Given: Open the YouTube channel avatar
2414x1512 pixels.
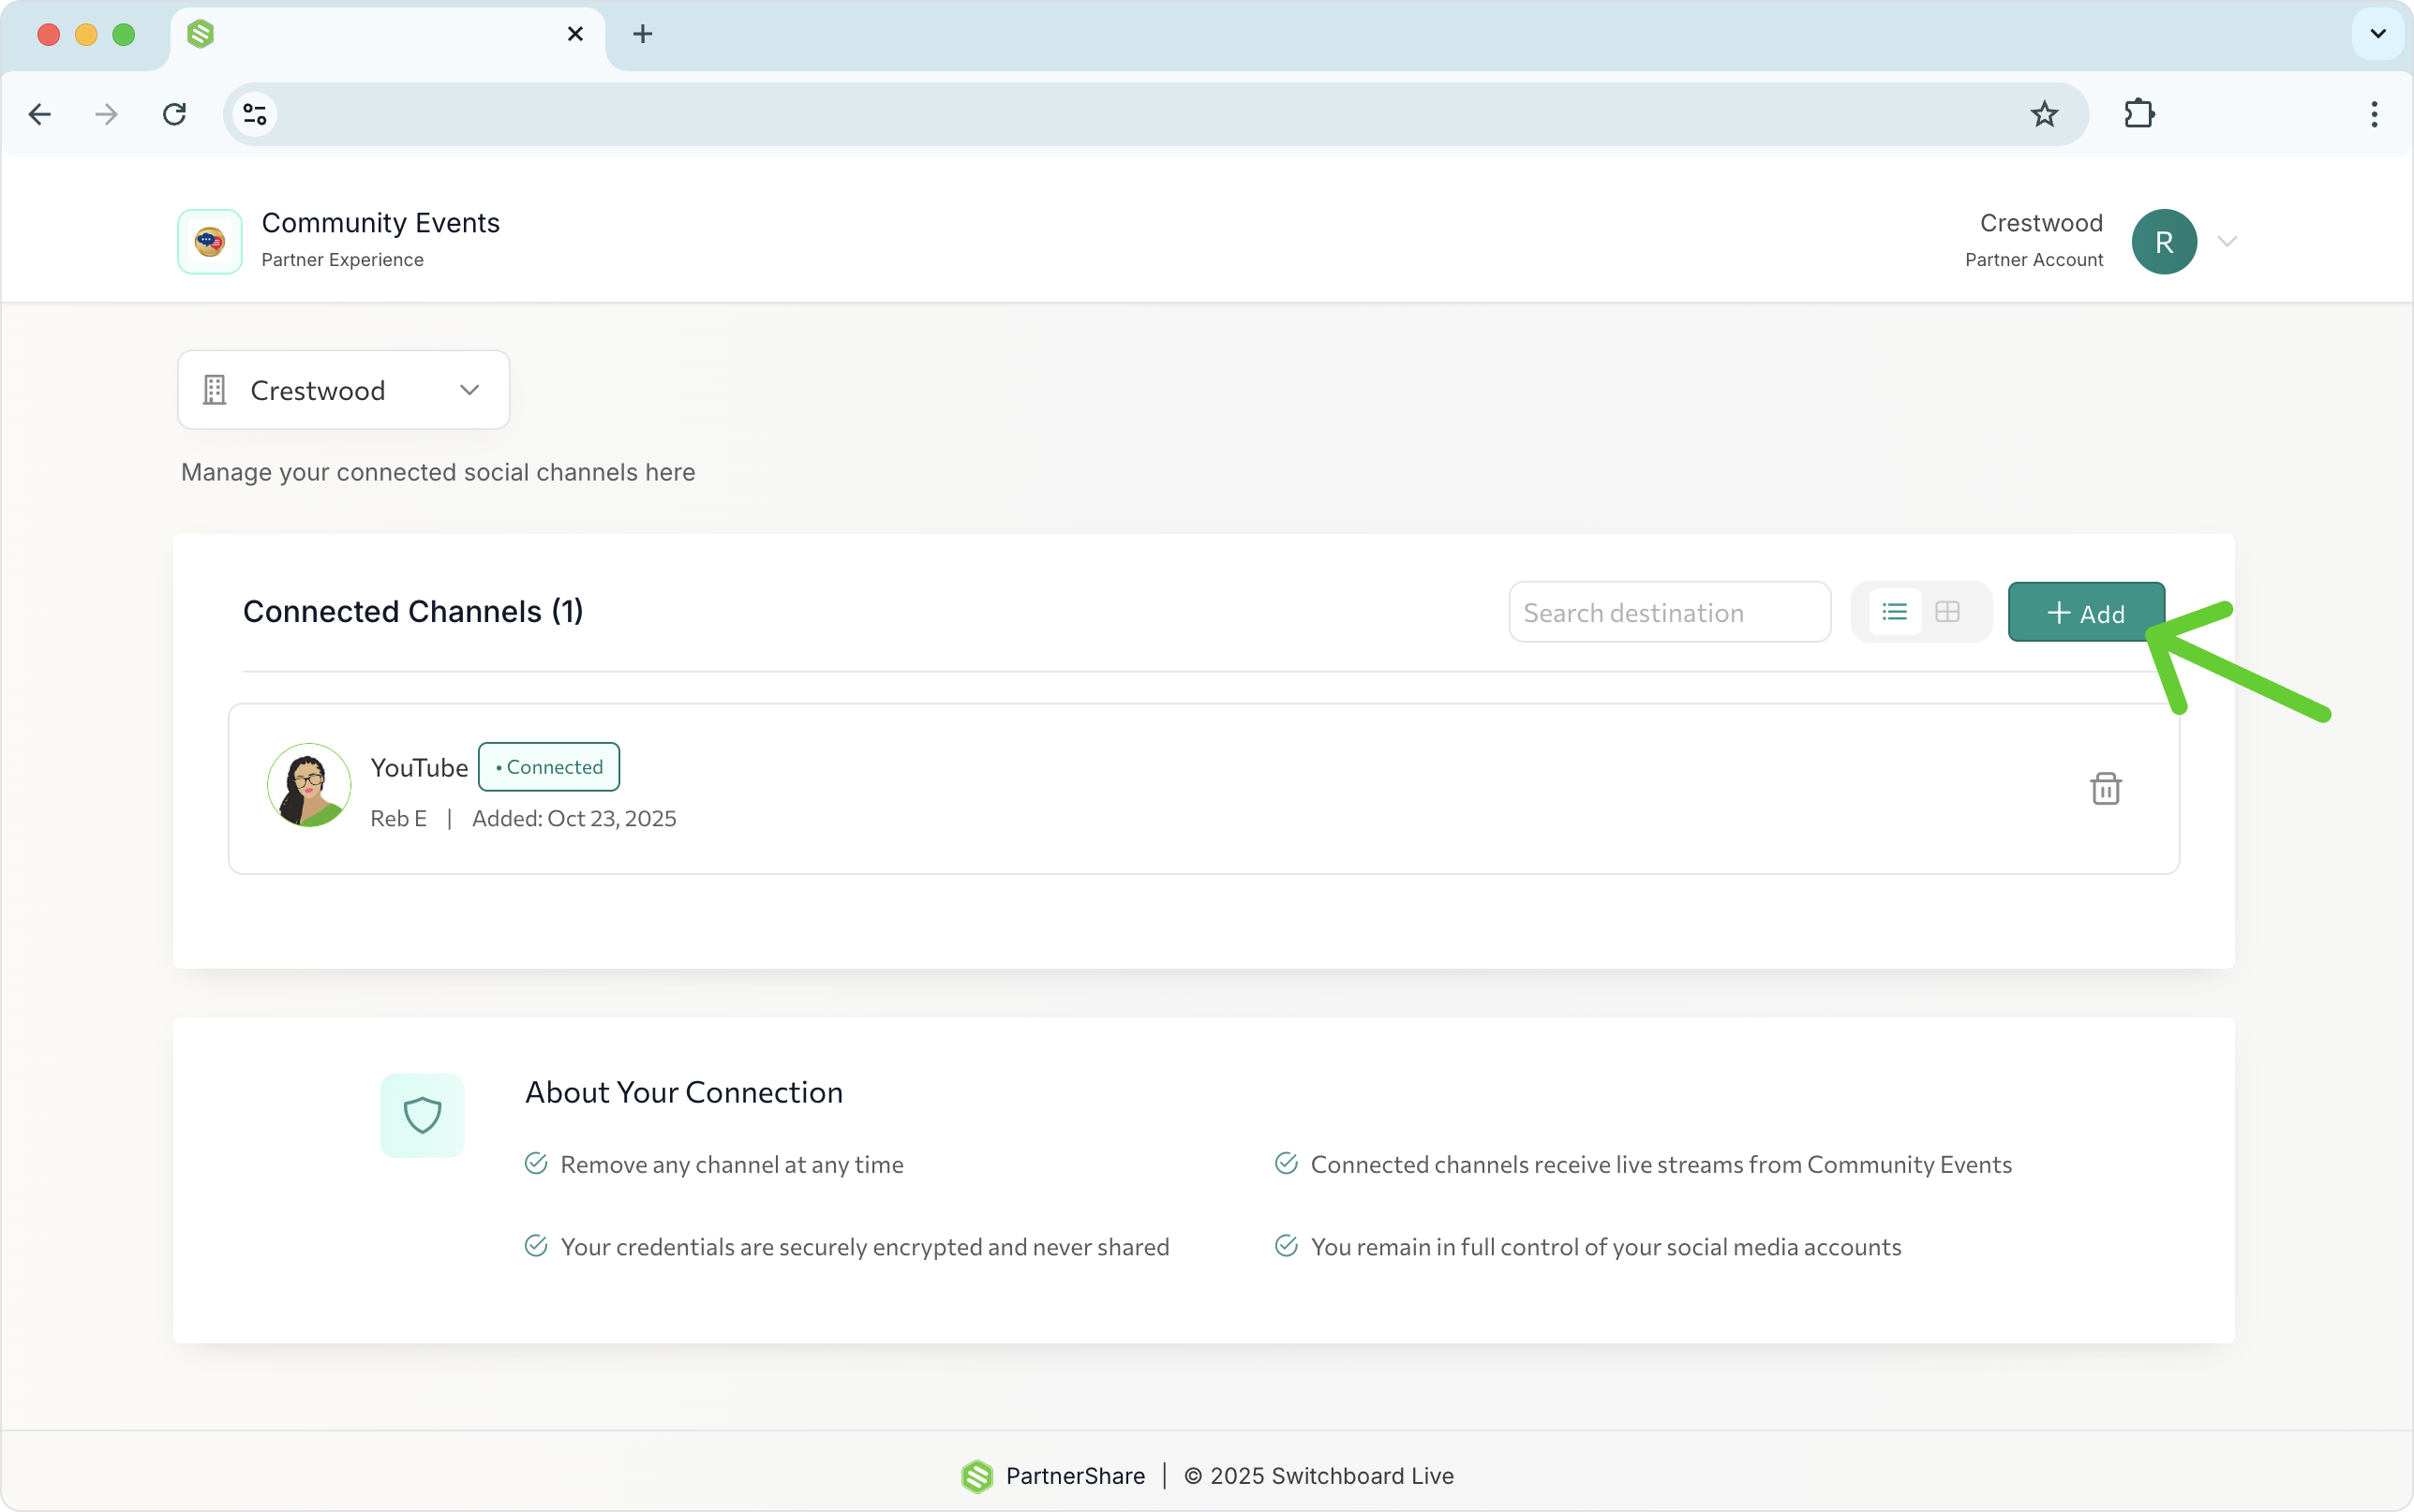Looking at the screenshot, I should [309, 785].
